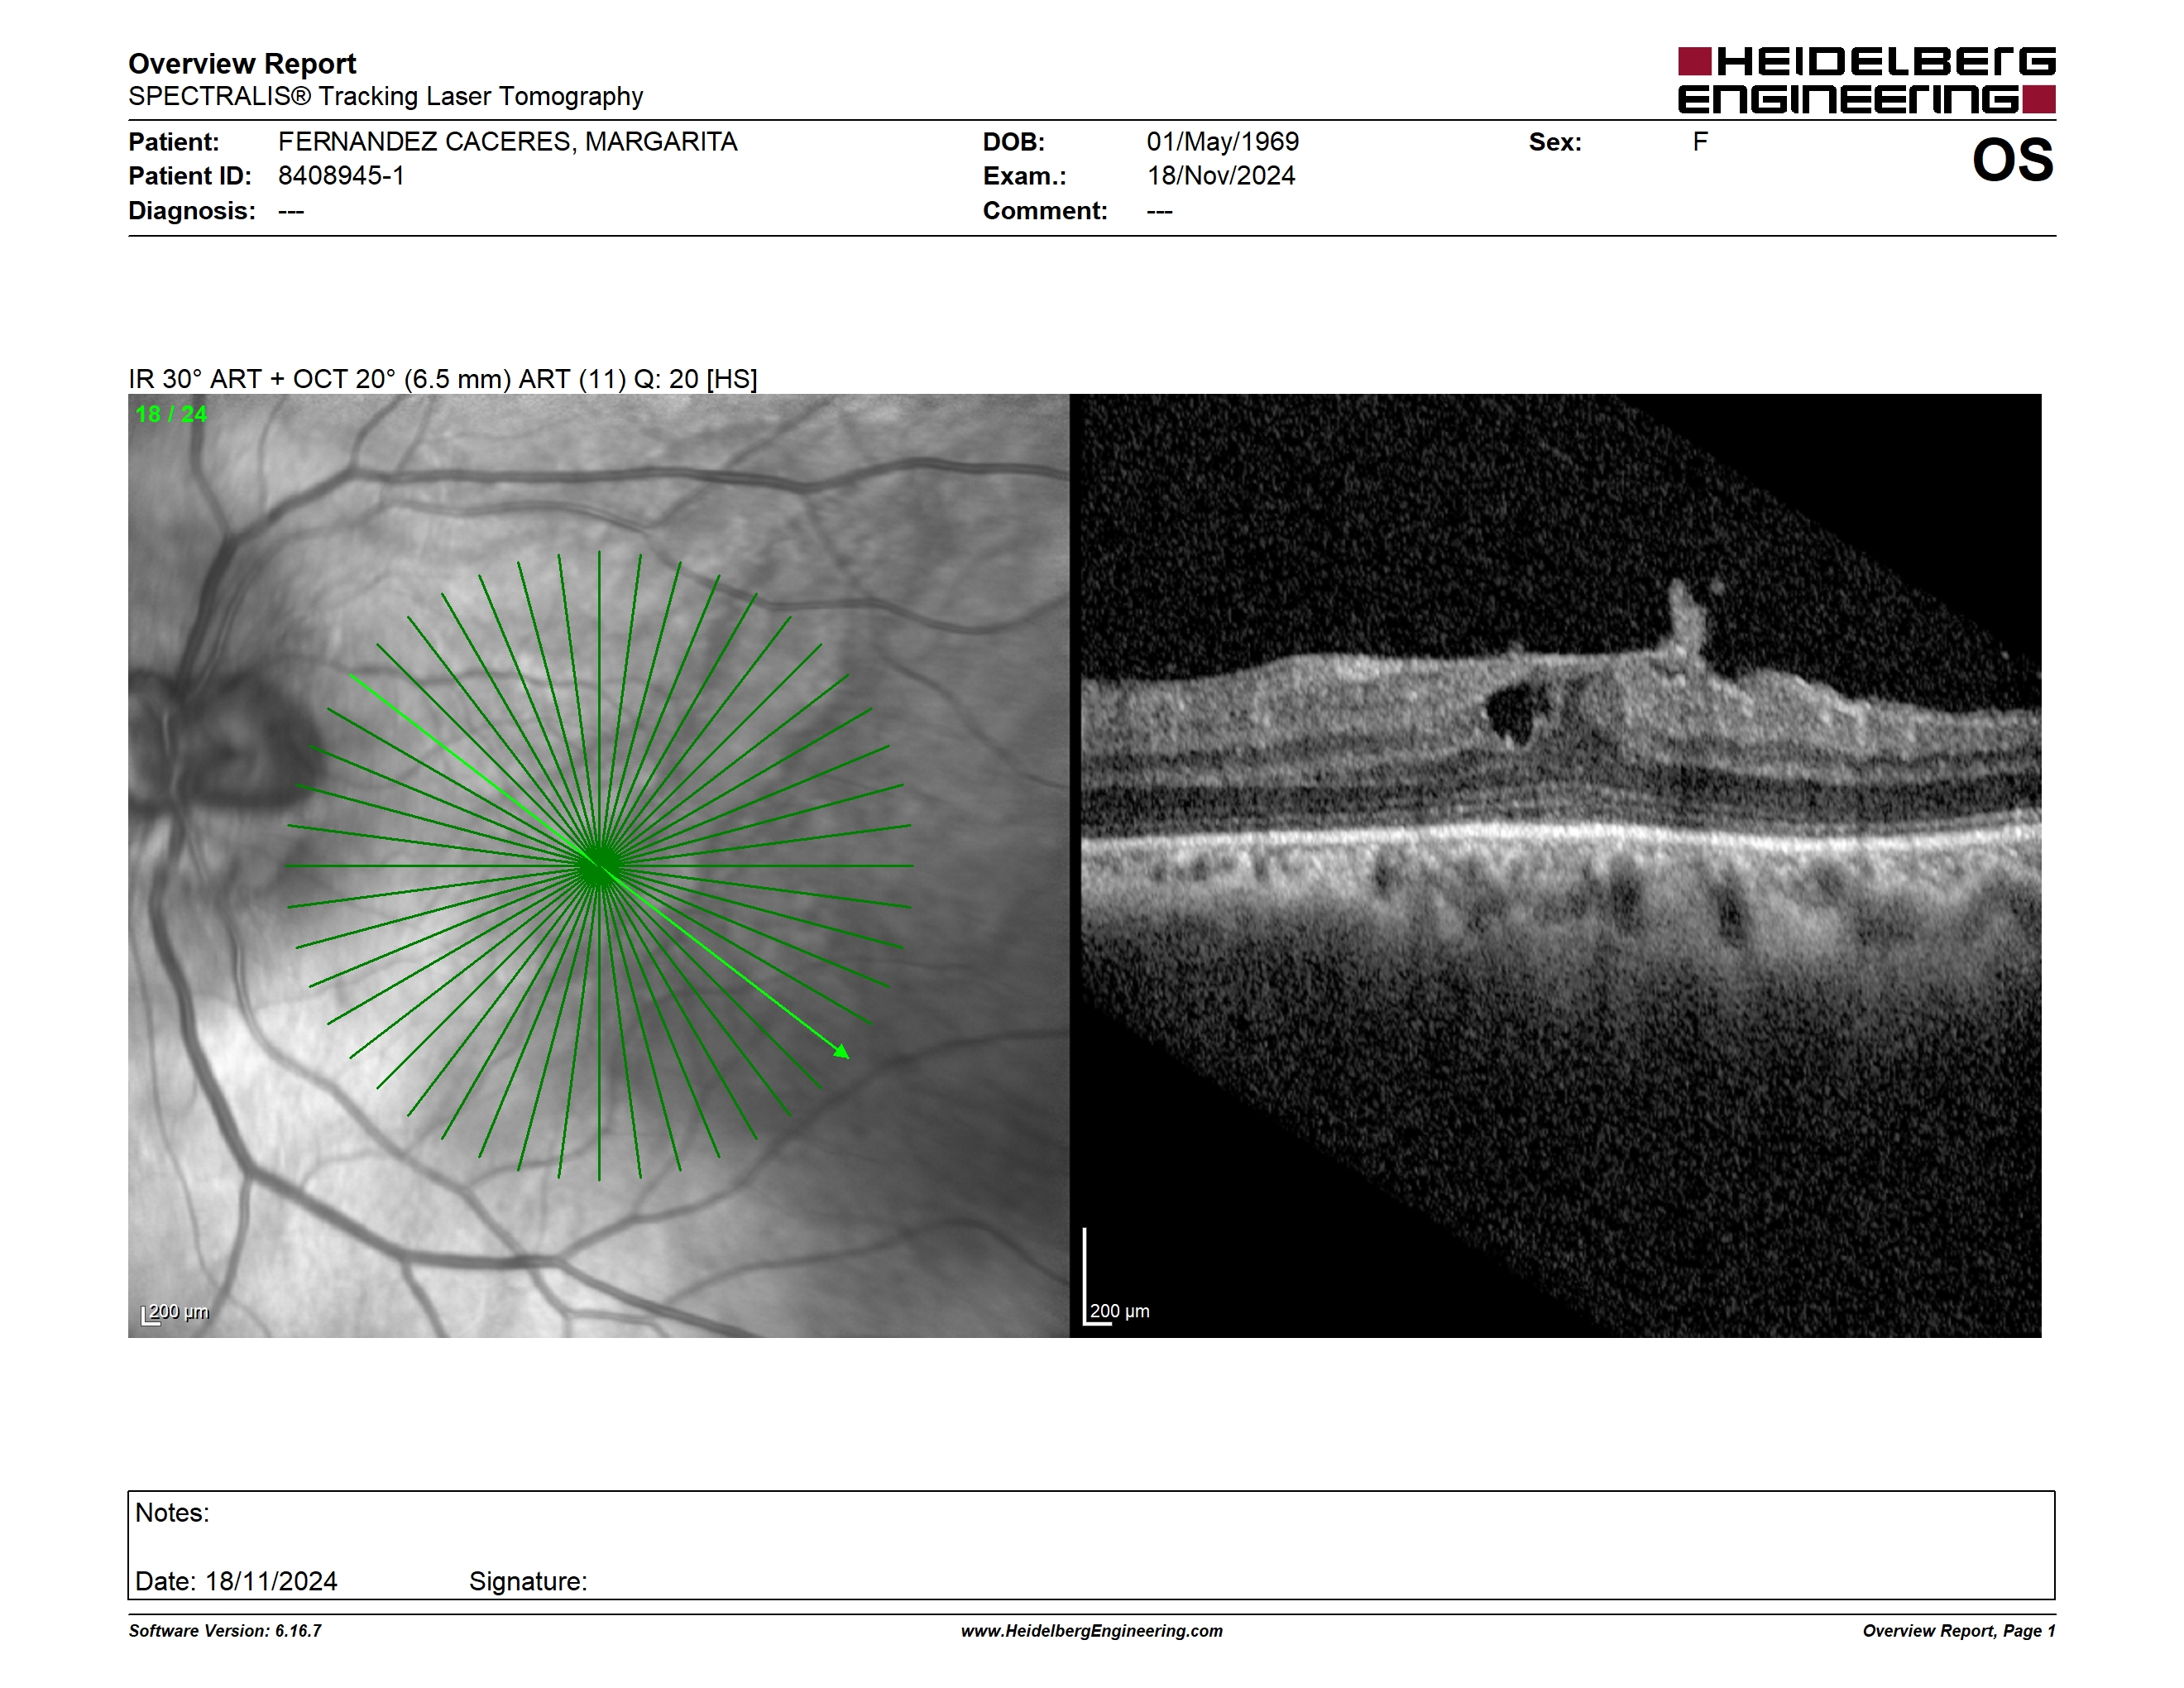This screenshot has width=2184, height=1688.
Task: Click the Sex value F
Action: click(1700, 142)
